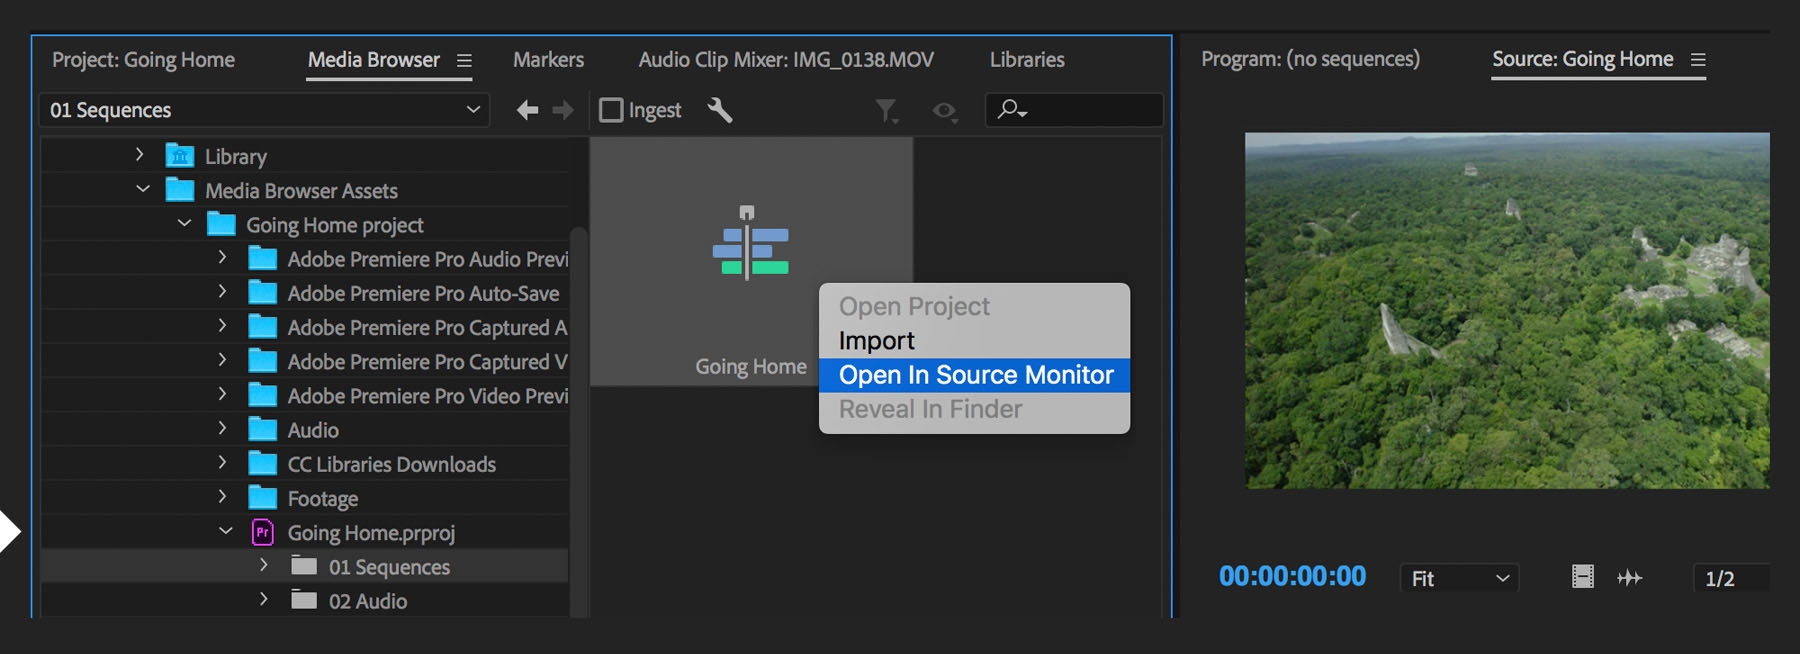The height and width of the screenshot is (654, 1800).
Task: Choose Open In Source Monitor
Action: (x=974, y=375)
